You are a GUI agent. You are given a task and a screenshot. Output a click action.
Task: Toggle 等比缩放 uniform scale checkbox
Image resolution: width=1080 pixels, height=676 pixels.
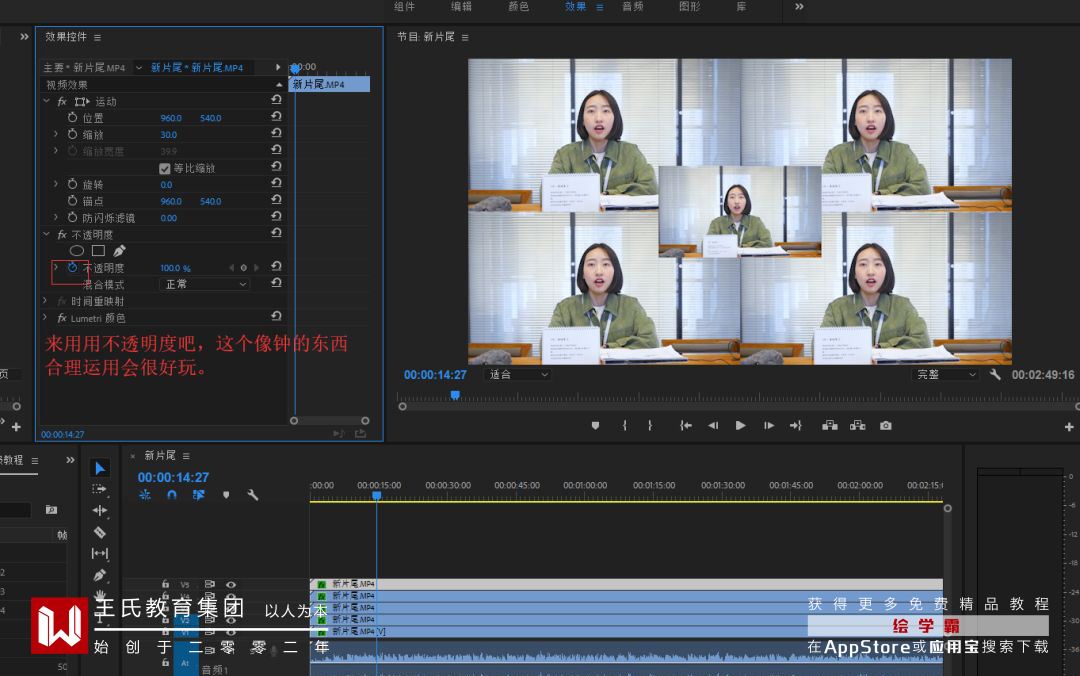pos(165,168)
